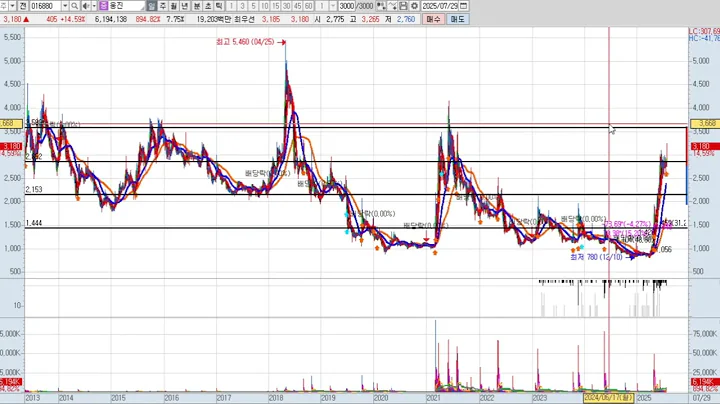Click the high price 3,265
The height and width of the screenshot is (404, 720).
370,19
